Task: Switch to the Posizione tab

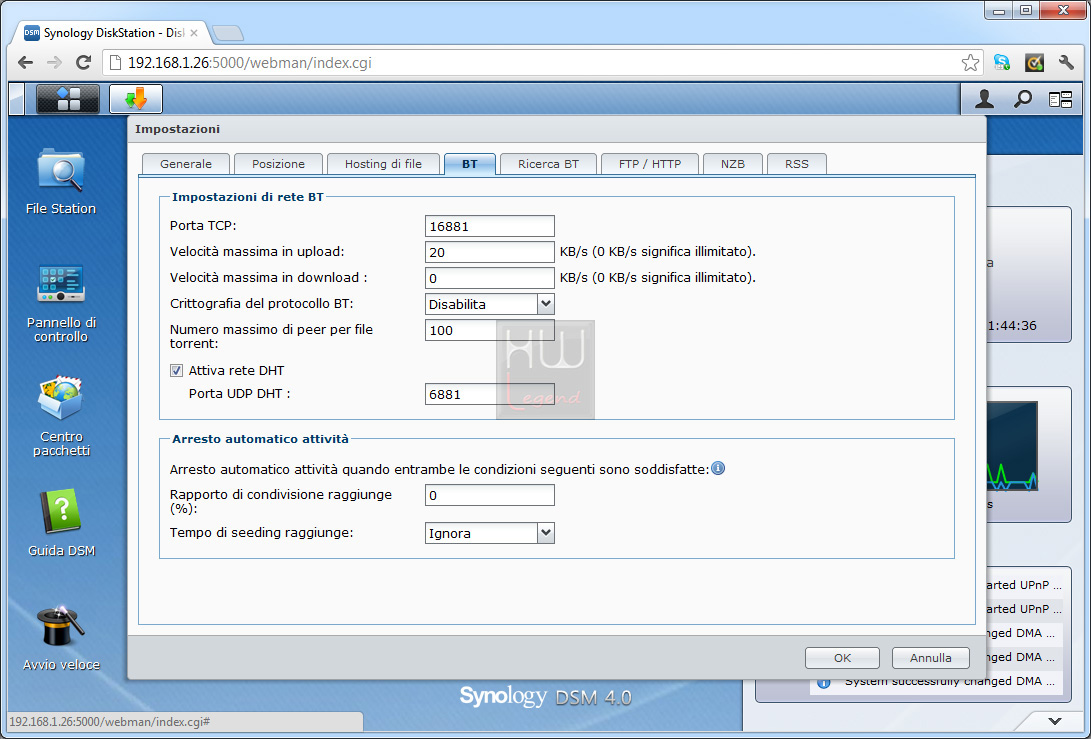Action: pos(278,164)
